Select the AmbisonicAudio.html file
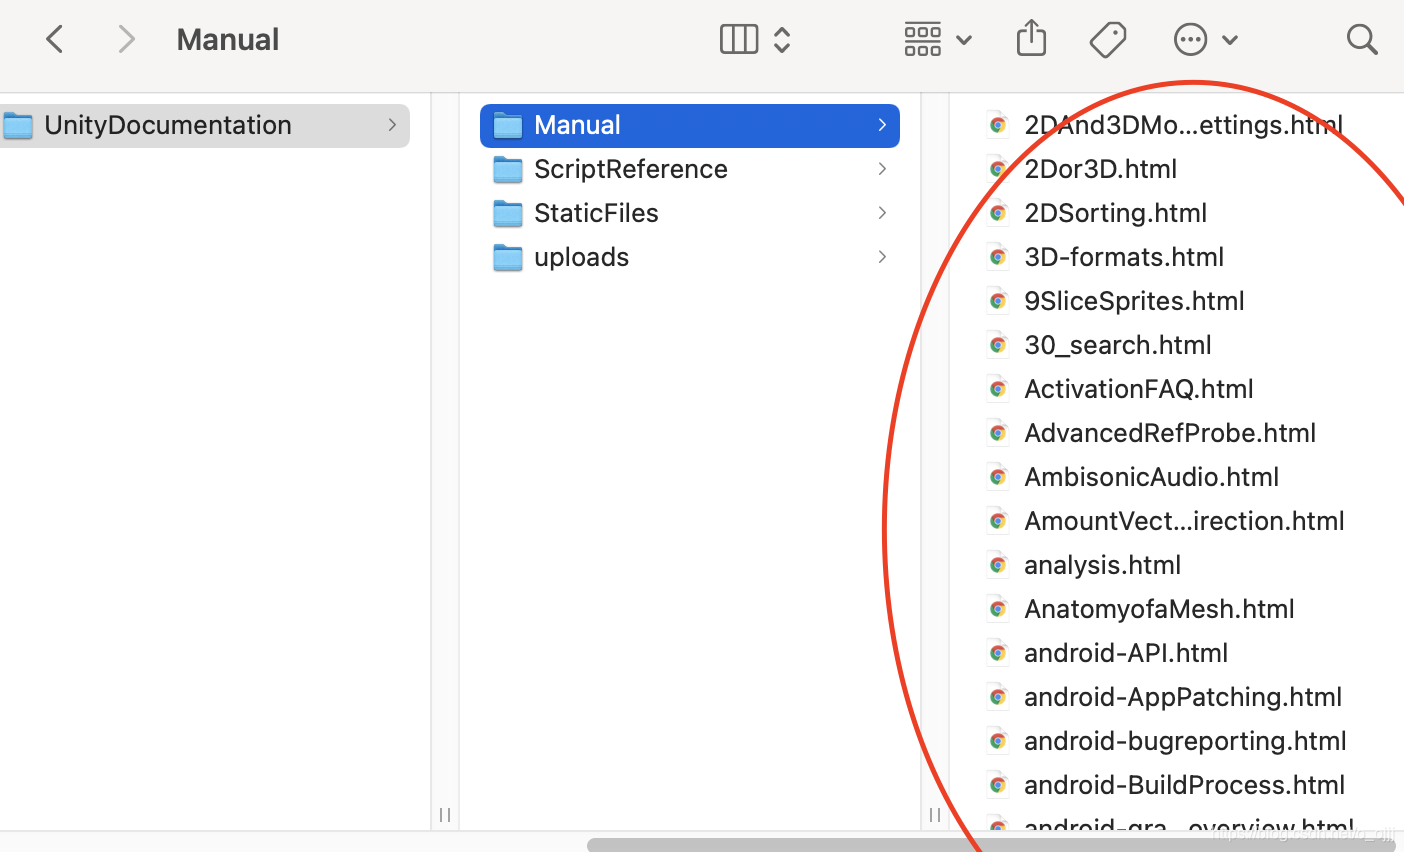1404x852 pixels. [1152, 477]
